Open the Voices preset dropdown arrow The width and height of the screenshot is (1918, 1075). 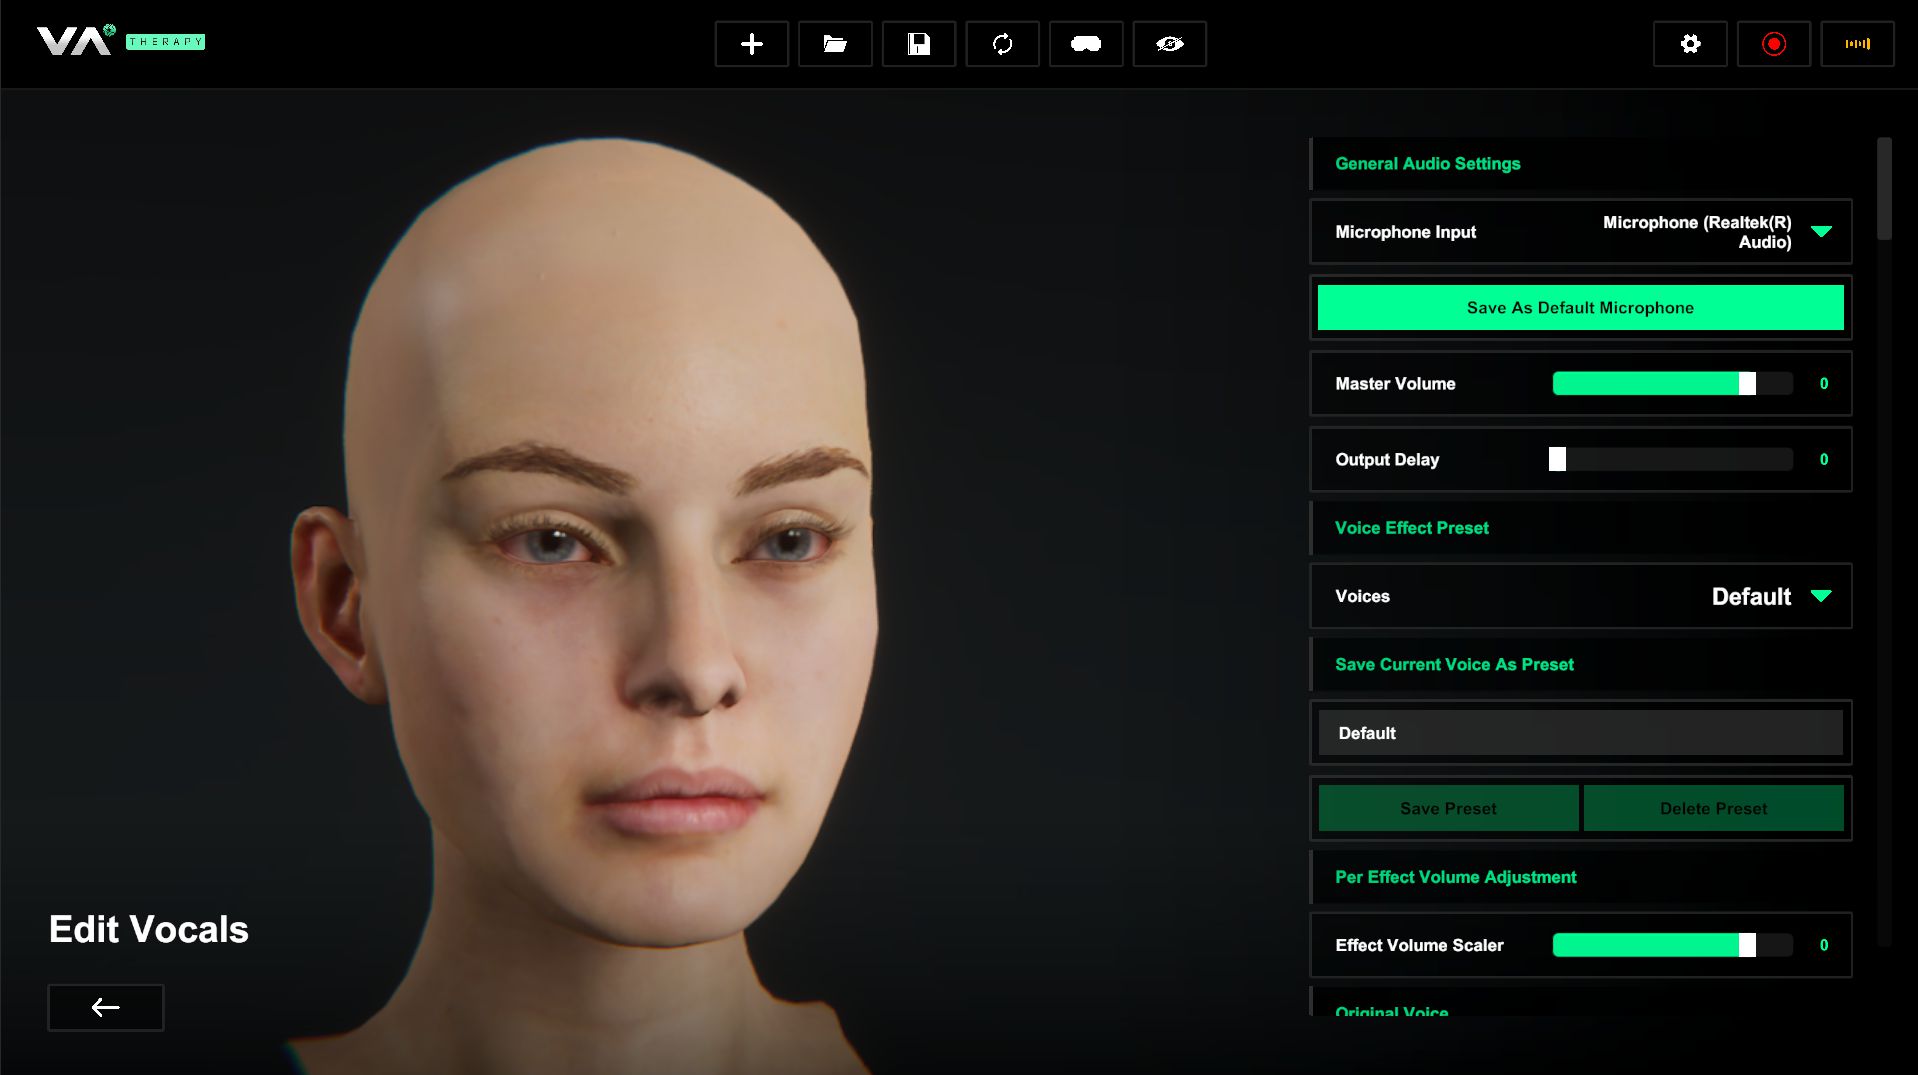click(x=1821, y=596)
